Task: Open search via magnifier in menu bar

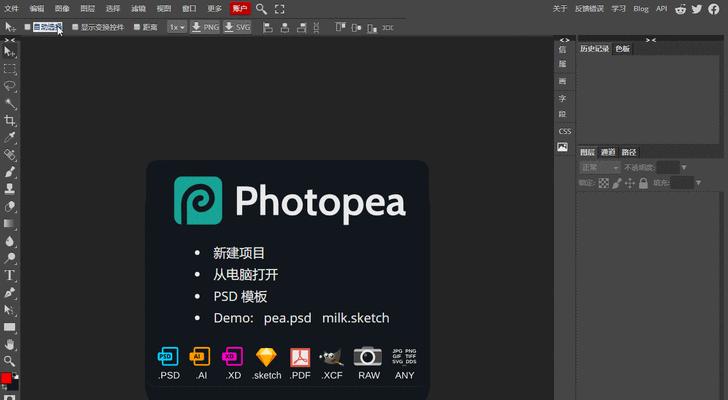Action: pos(261,9)
